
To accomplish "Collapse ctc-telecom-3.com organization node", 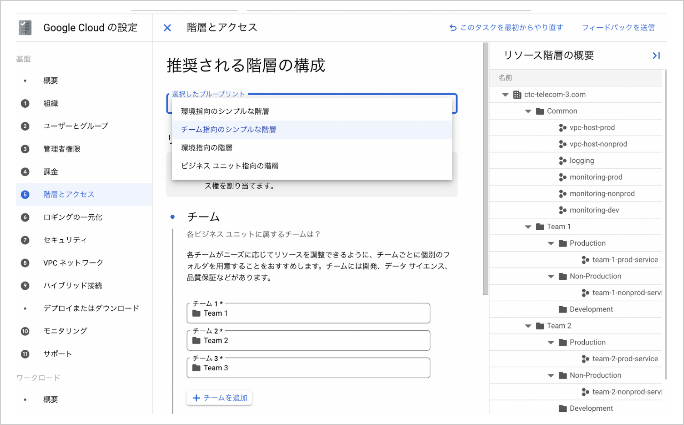I will pyautogui.click(x=505, y=95).
